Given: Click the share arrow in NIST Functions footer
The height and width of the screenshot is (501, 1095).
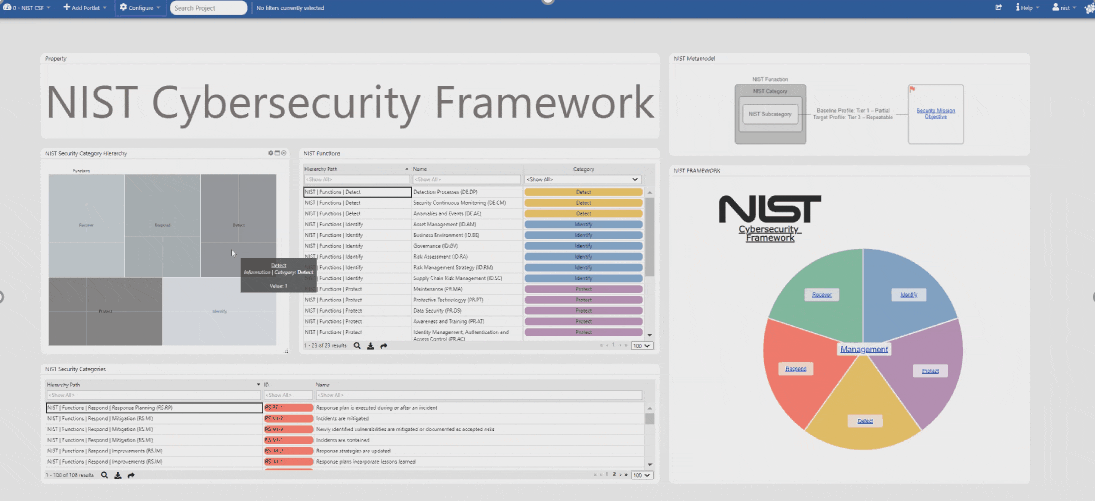Looking at the screenshot, I should tap(384, 346).
